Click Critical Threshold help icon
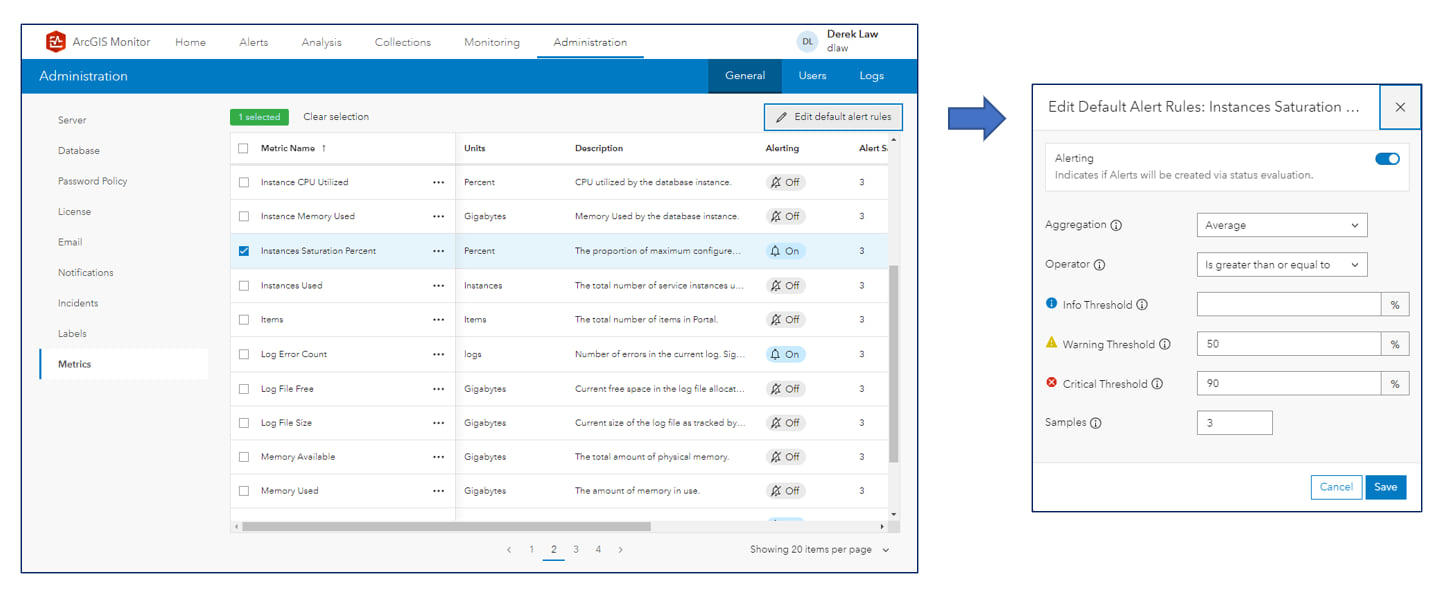This screenshot has height=601, width=1448. tap(1157, 384)
